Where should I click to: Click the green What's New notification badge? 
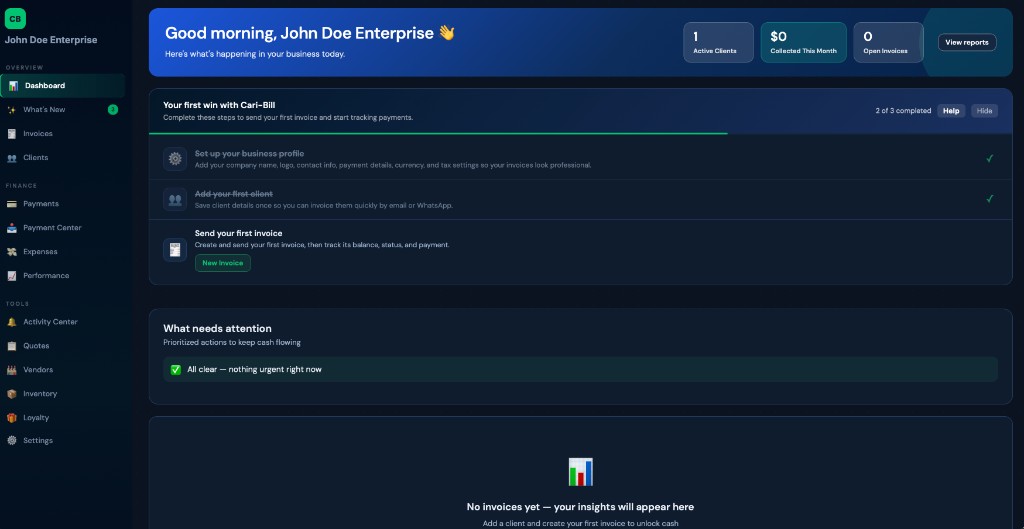(x=113, y=110)
